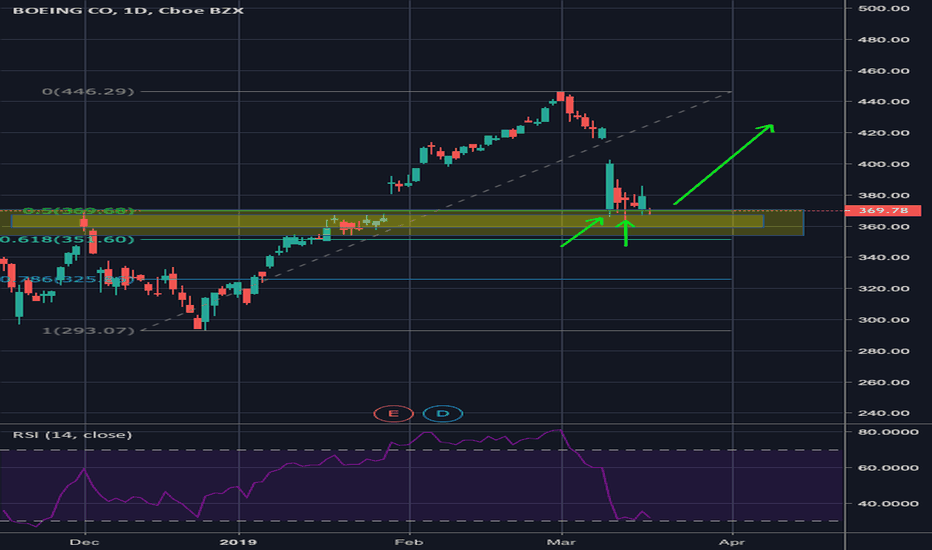
Task: Click the 280.00 price axis label
Action: coord(883,351)
